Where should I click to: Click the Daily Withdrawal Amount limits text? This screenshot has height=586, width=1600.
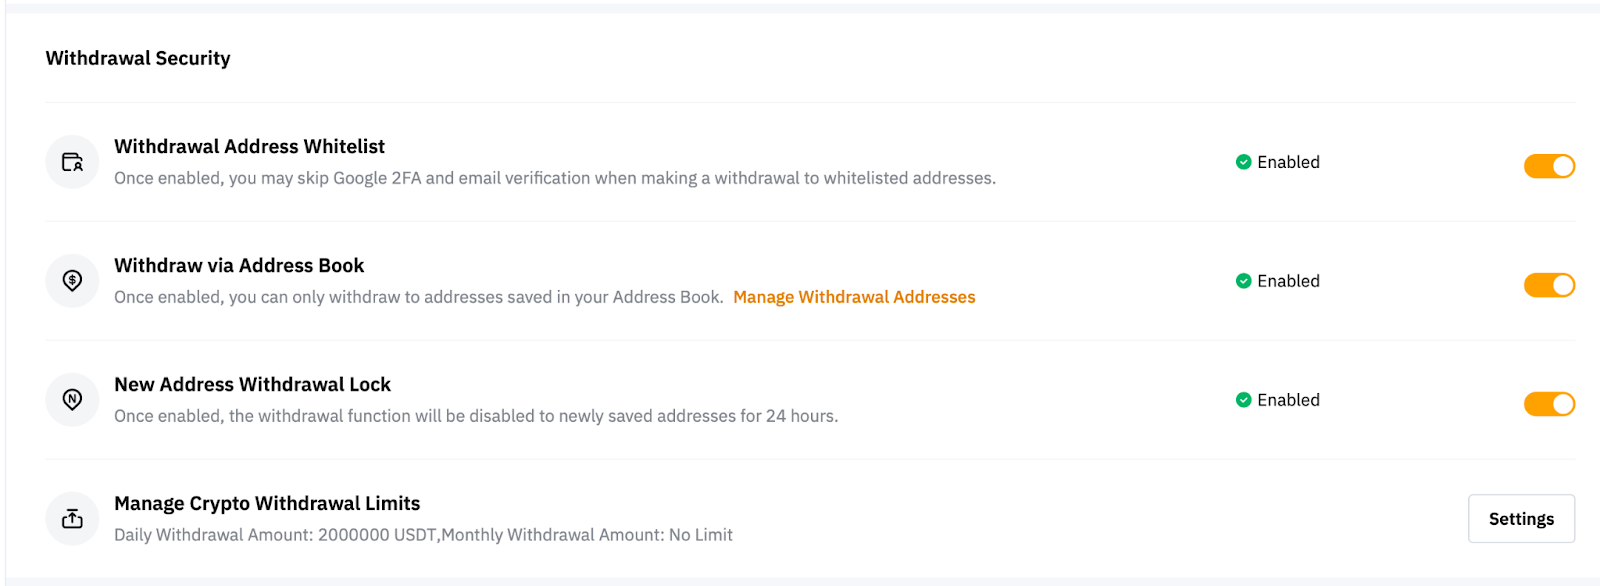(x=423, y=535)
